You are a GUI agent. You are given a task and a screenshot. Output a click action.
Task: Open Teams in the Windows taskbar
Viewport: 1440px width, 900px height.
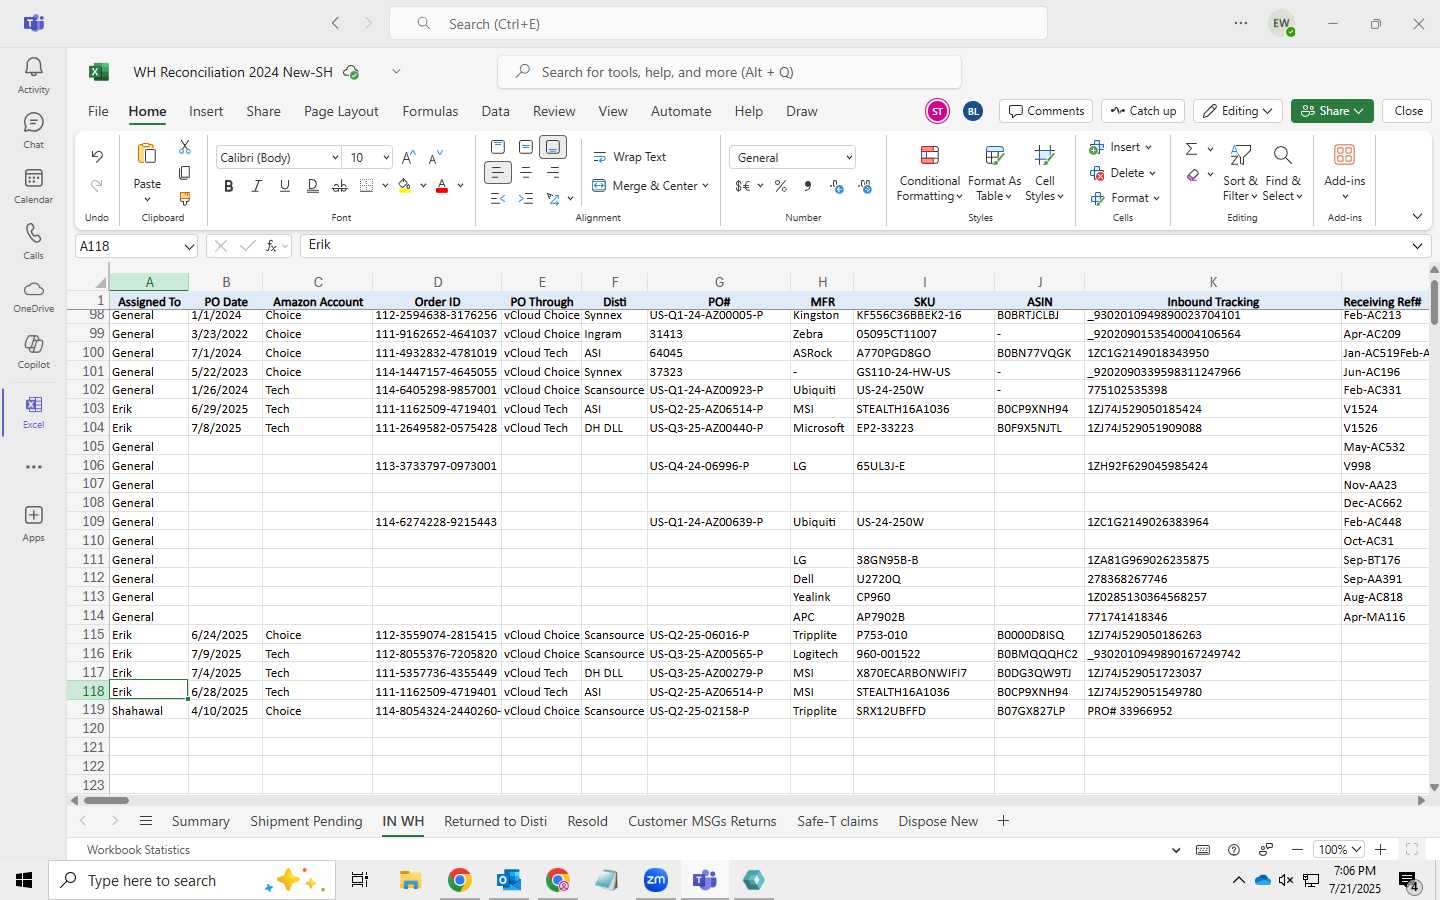coord(705,880)
